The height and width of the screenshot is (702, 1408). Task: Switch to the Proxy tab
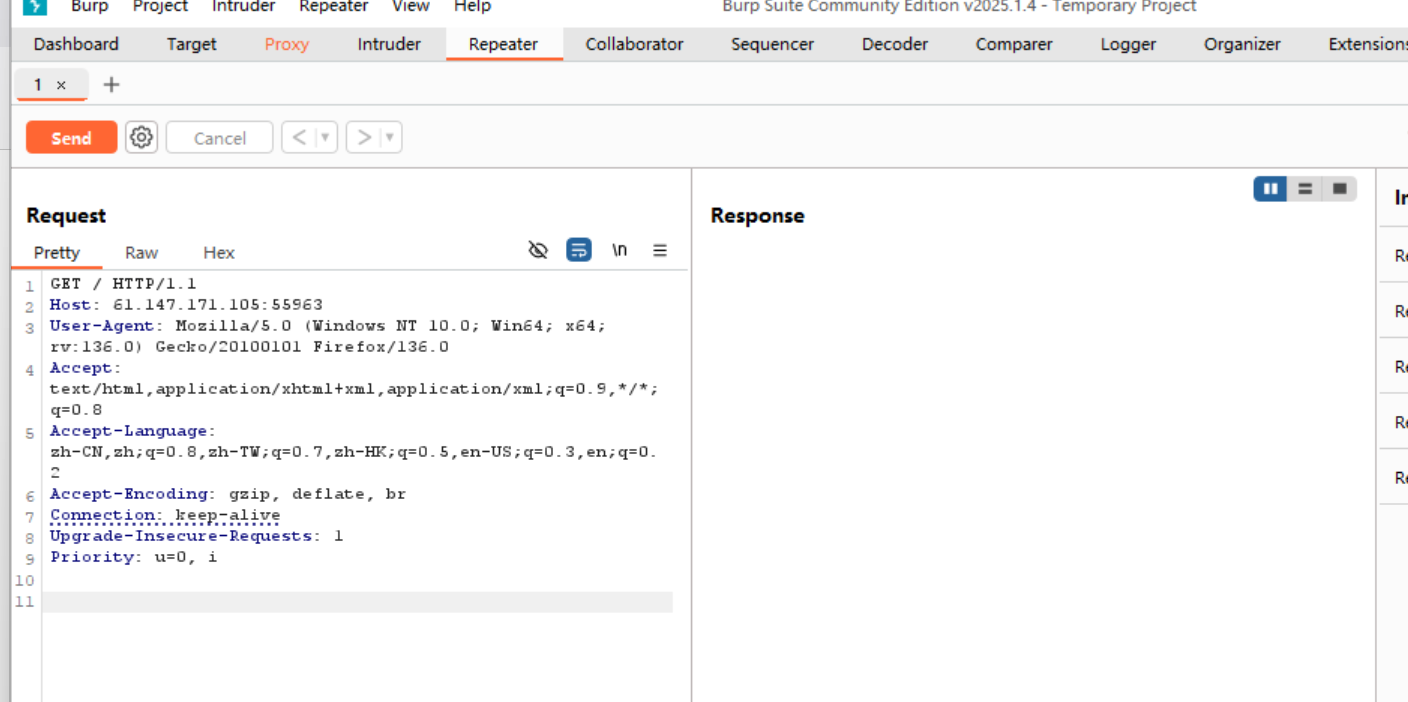point(287,44)
